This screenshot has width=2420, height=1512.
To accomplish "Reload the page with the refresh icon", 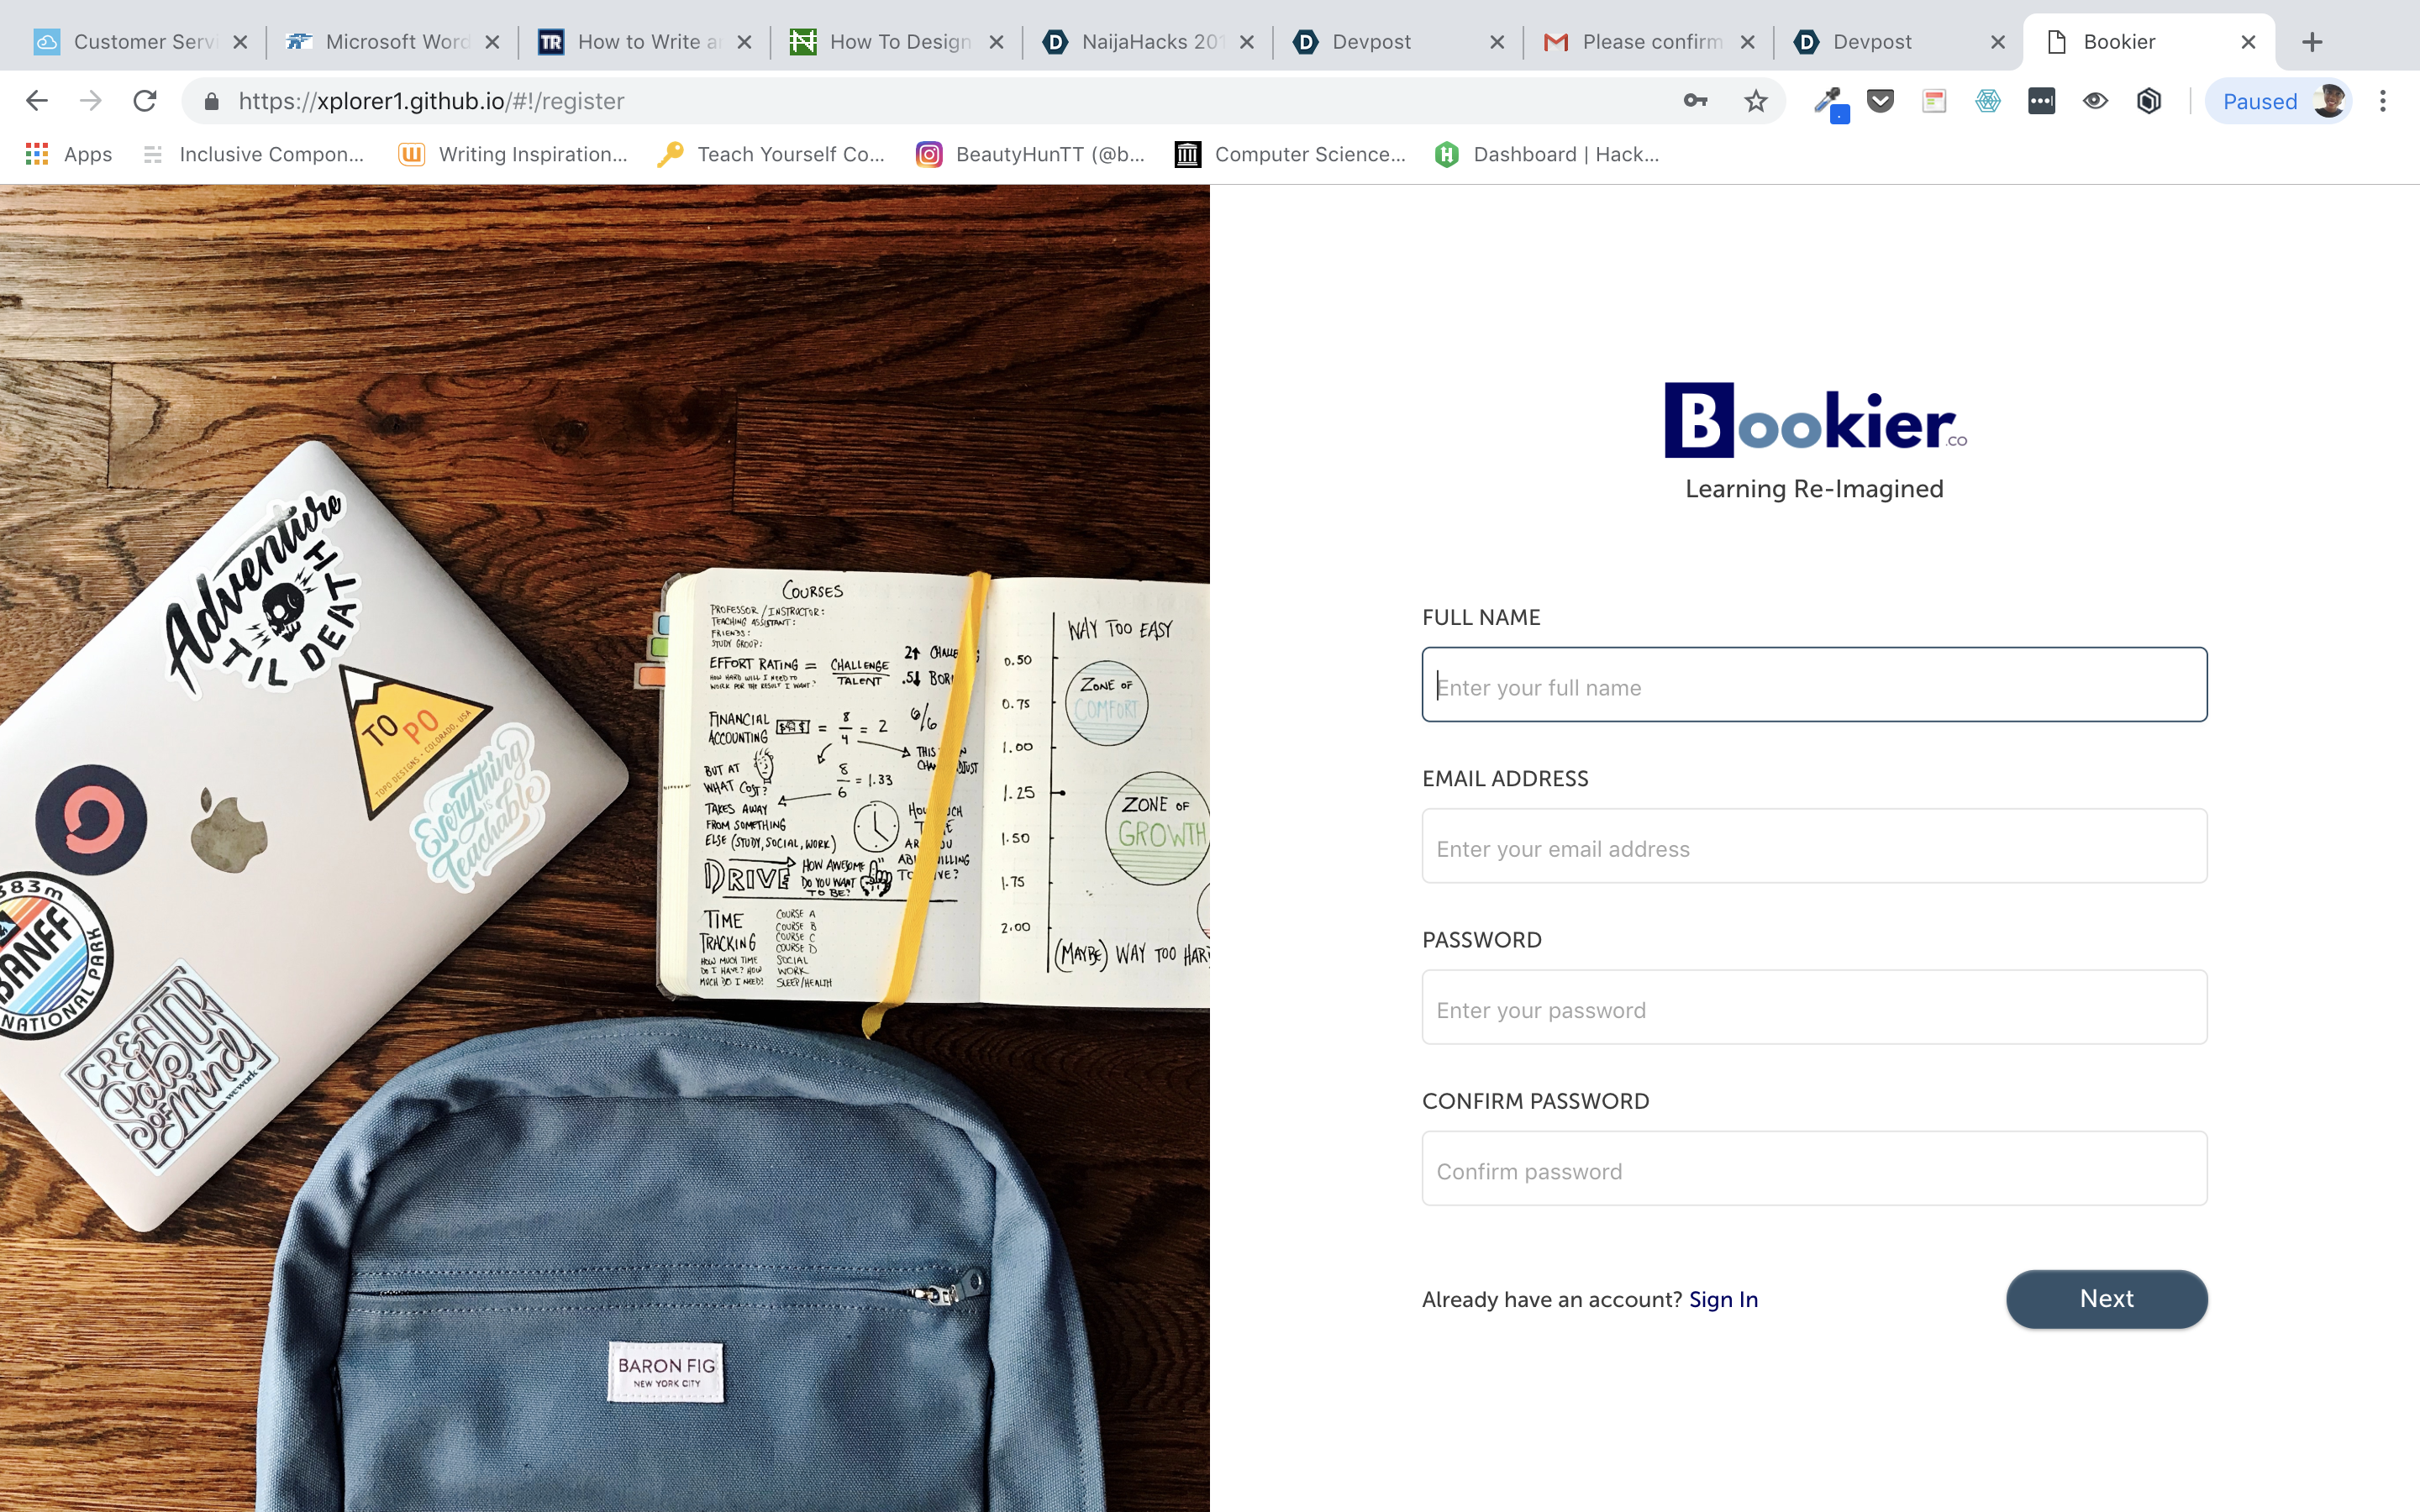I will coord(145,101).
